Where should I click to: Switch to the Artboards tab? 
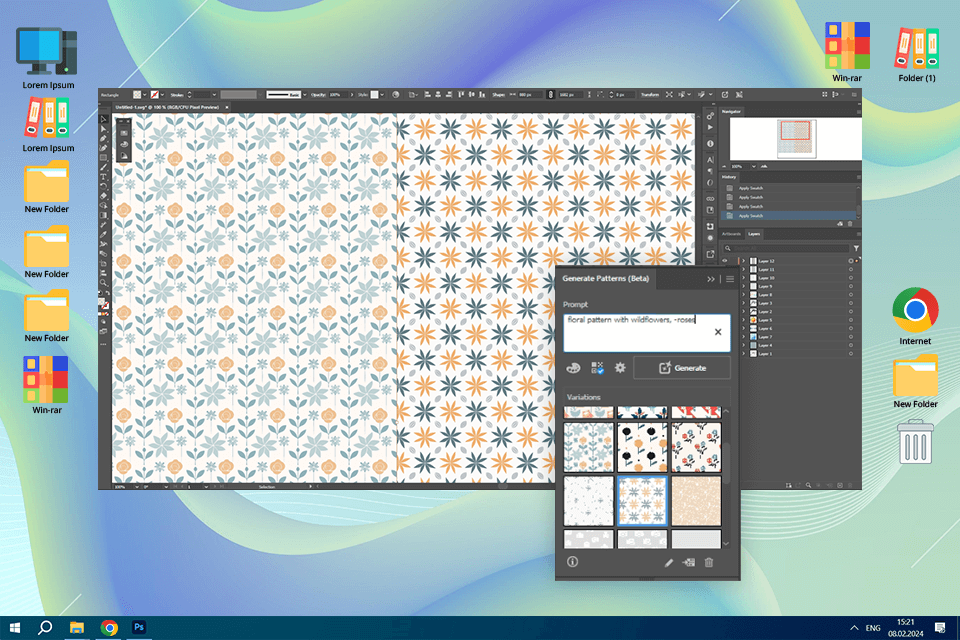(x=731, y=234)
